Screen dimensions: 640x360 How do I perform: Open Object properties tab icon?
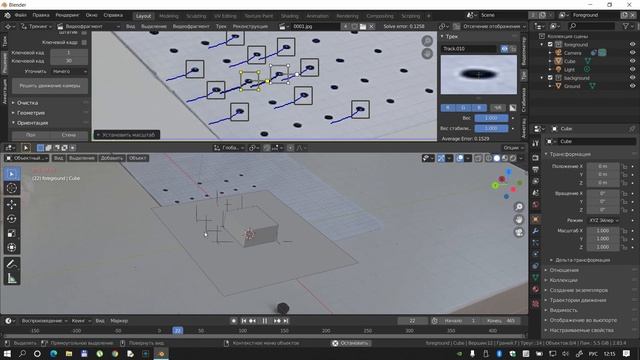coord(536,220)
